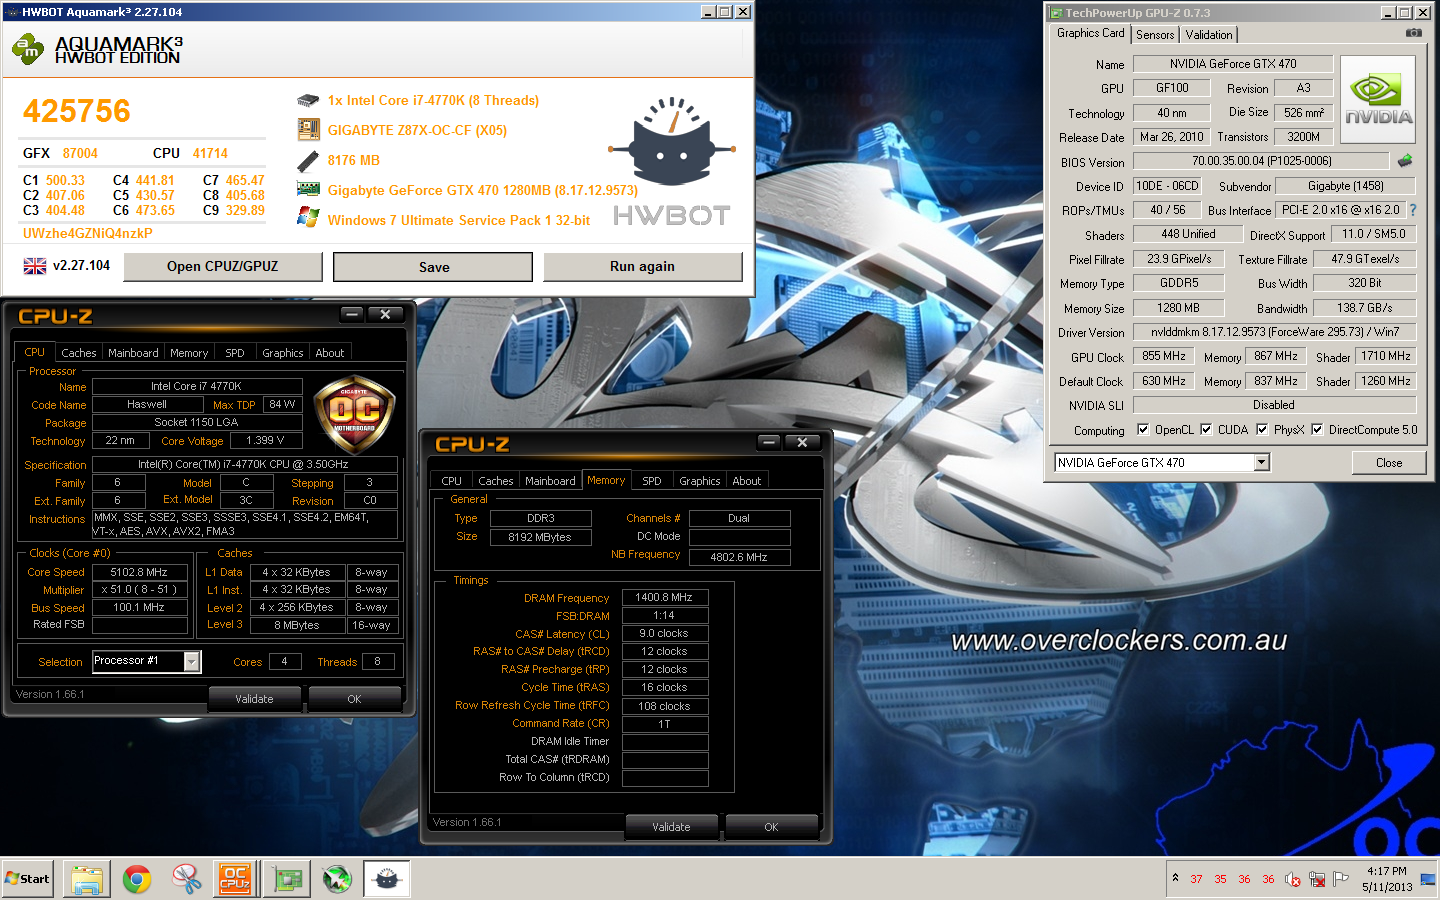1440x900 pixels.
Task: Click the Gigabyte OC Motherboard badge in CPU-Z
Action: tap(354, 413)
